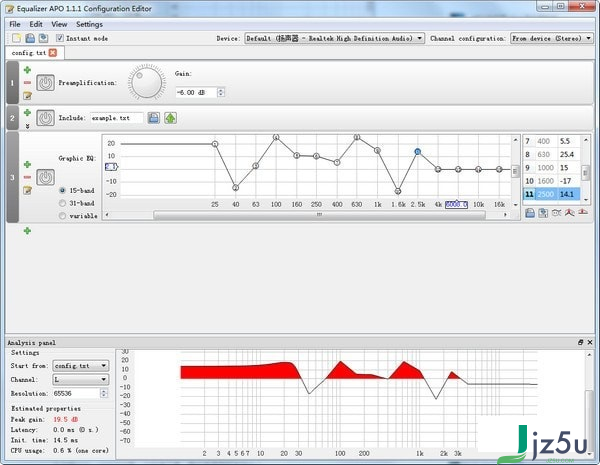The height and width of the screenshot is (465, 600).
Task: Select table row 9 with frequency 1000
Action: pos(551,168)
